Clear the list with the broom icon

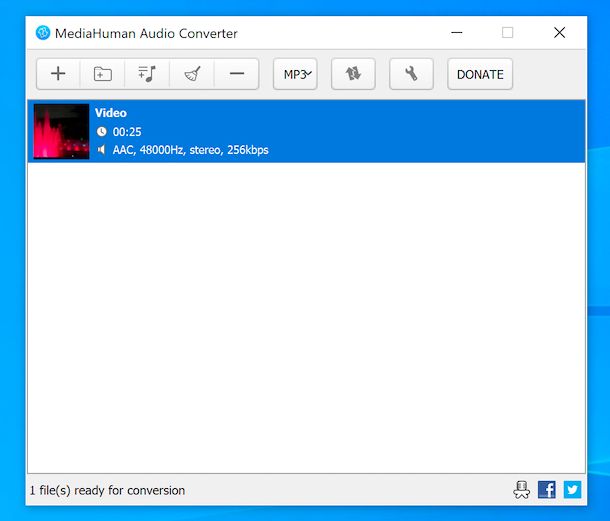coord(192,74)
